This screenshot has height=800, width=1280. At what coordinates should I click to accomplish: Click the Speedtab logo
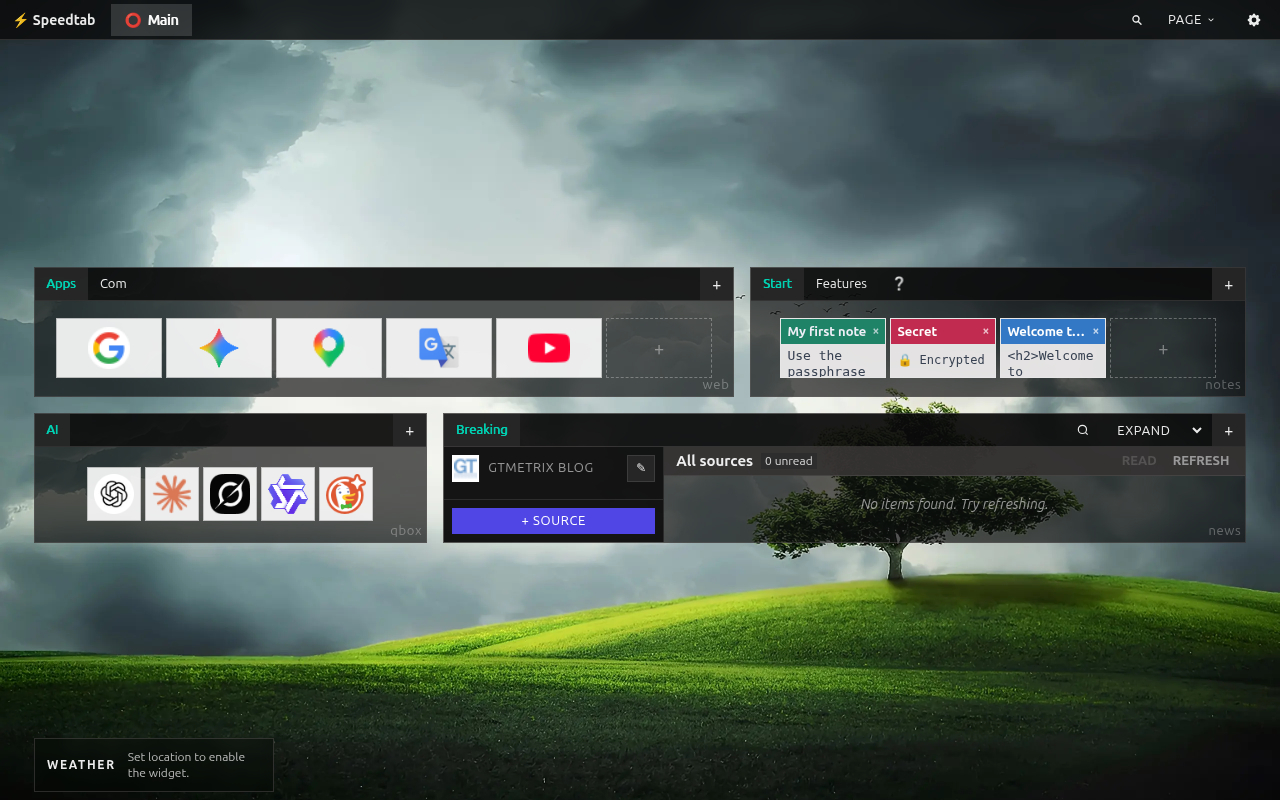coord(54,20)
